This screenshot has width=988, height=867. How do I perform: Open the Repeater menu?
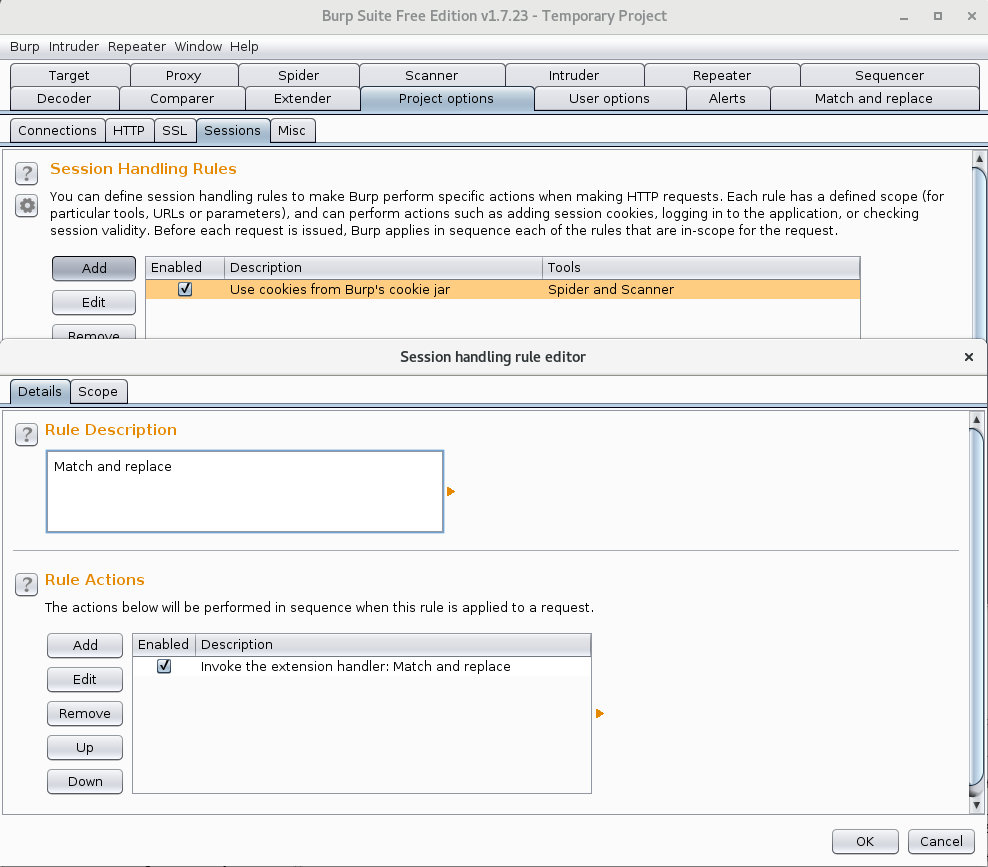(137, 47)
